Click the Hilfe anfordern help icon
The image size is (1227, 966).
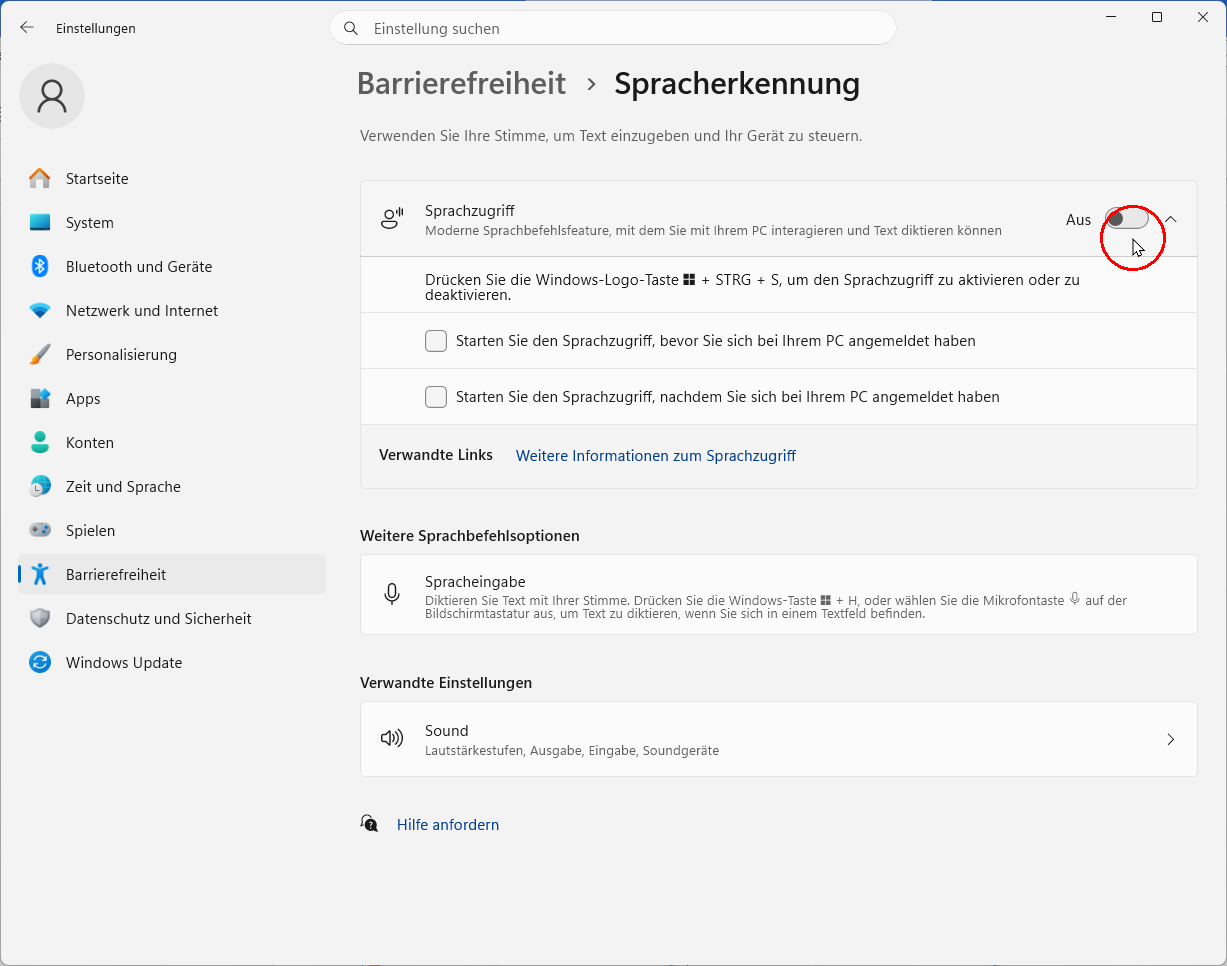click(370, 824)
